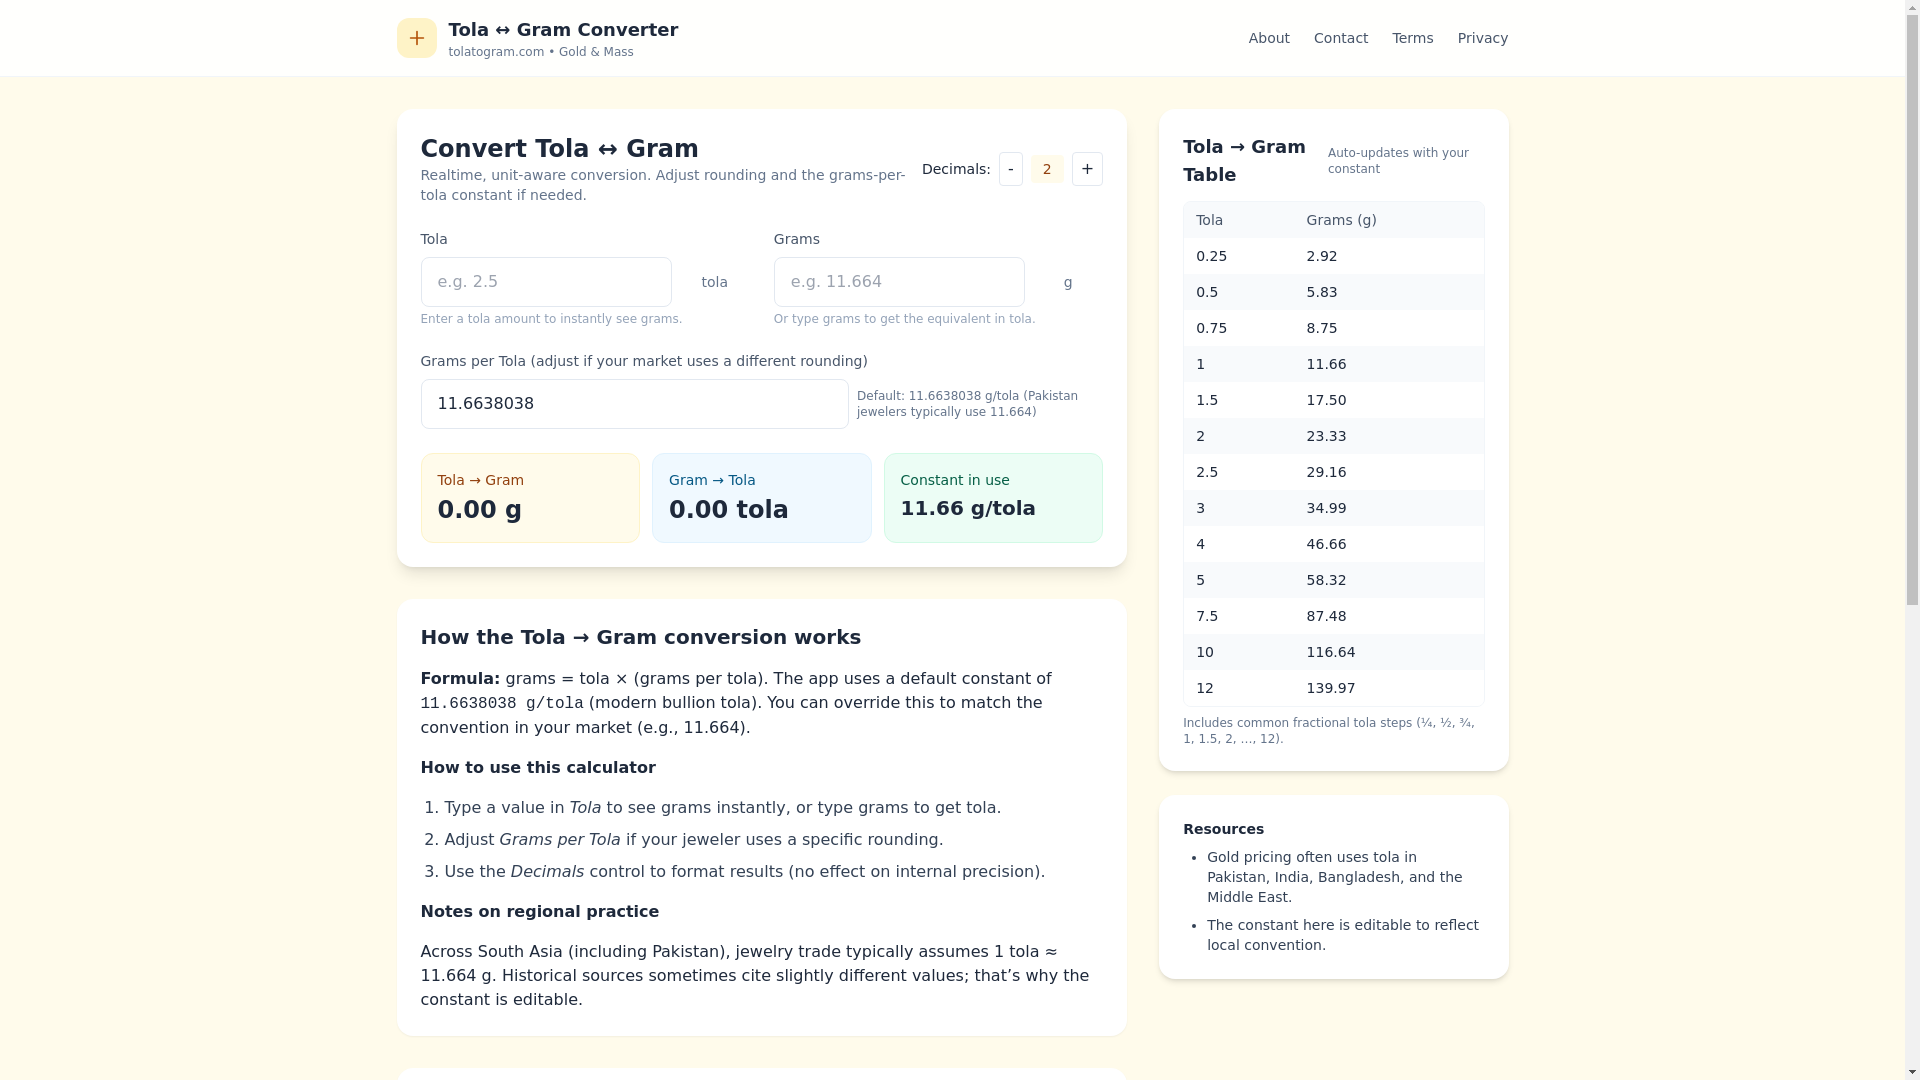Click the Constant in use card
Viewport: 1920px width, 1080px height.
(993, 498)
